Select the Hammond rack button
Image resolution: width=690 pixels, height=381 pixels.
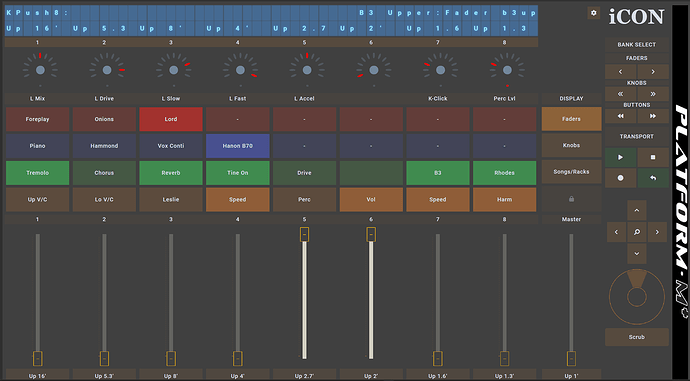pyautogui.click(x=104, y=146)
